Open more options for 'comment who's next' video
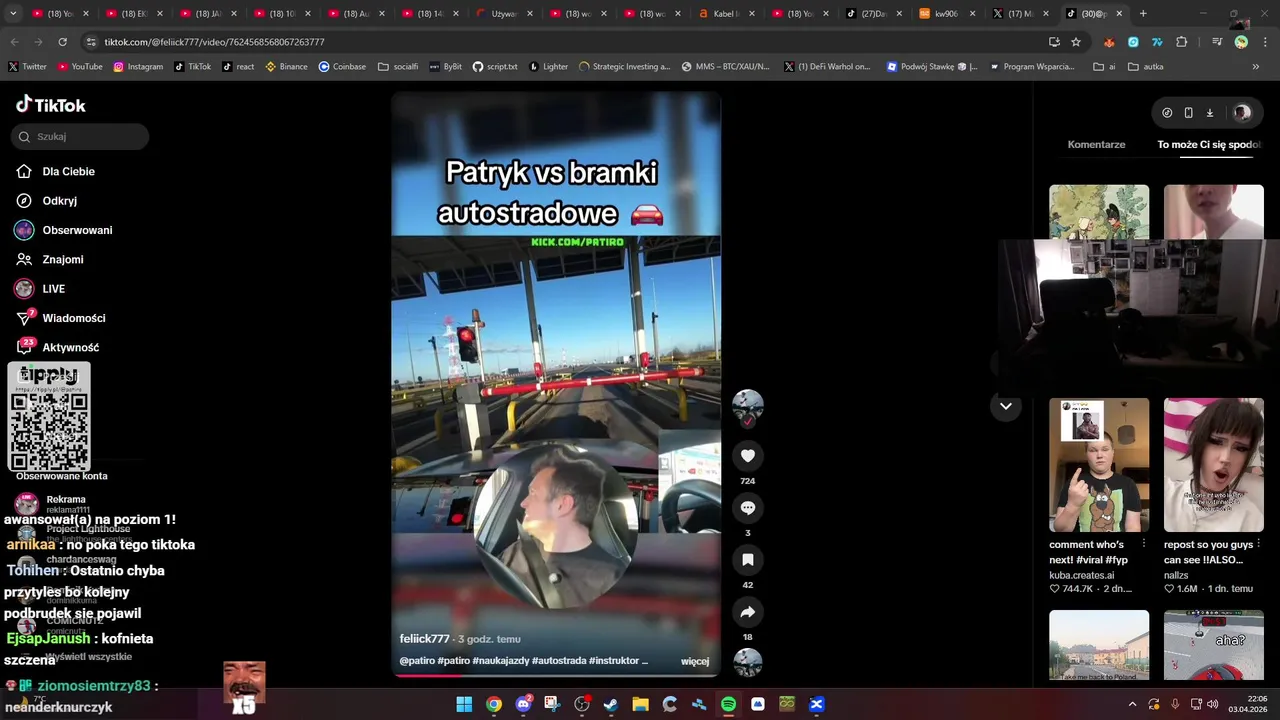This screenshot has width=1280, height=720. 1144,544
